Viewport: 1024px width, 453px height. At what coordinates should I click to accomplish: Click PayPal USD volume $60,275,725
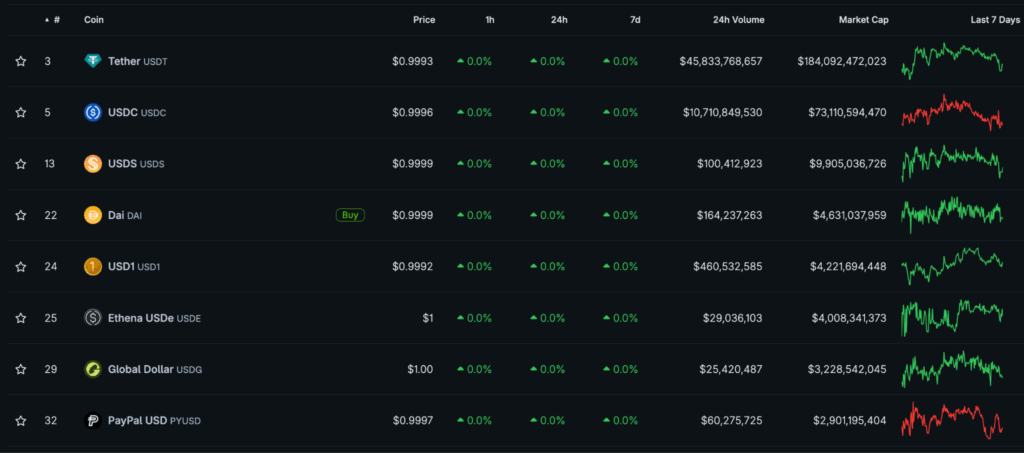(731, 421)
